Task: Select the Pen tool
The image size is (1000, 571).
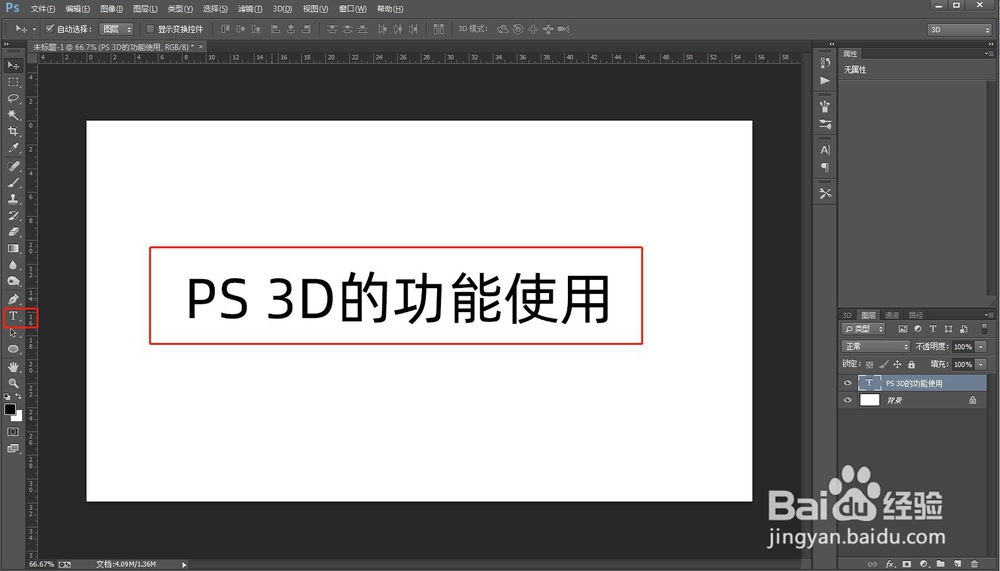Action: pos(13,299)
